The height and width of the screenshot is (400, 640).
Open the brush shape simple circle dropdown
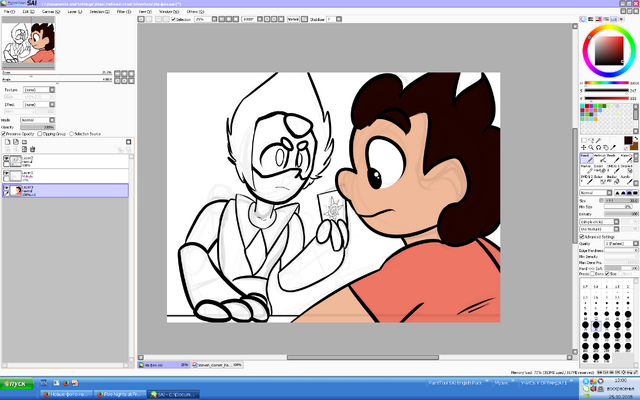pos(599,222)
